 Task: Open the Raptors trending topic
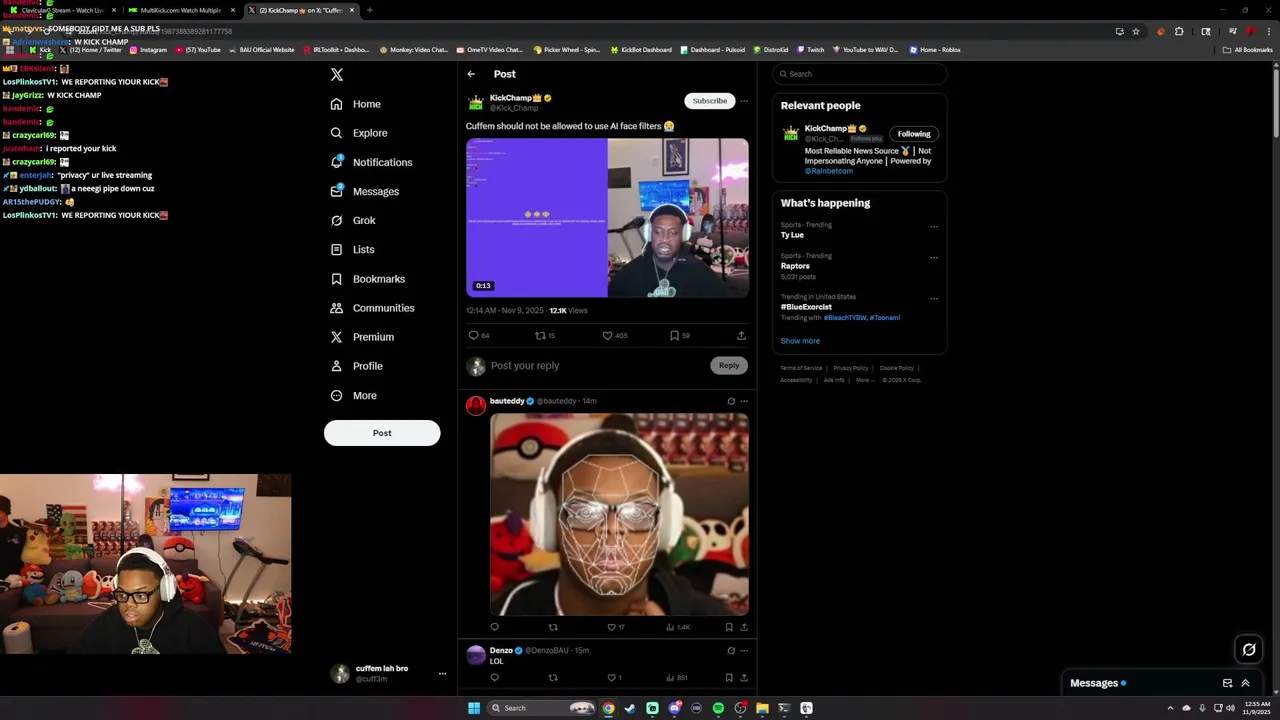coord(795,266)
